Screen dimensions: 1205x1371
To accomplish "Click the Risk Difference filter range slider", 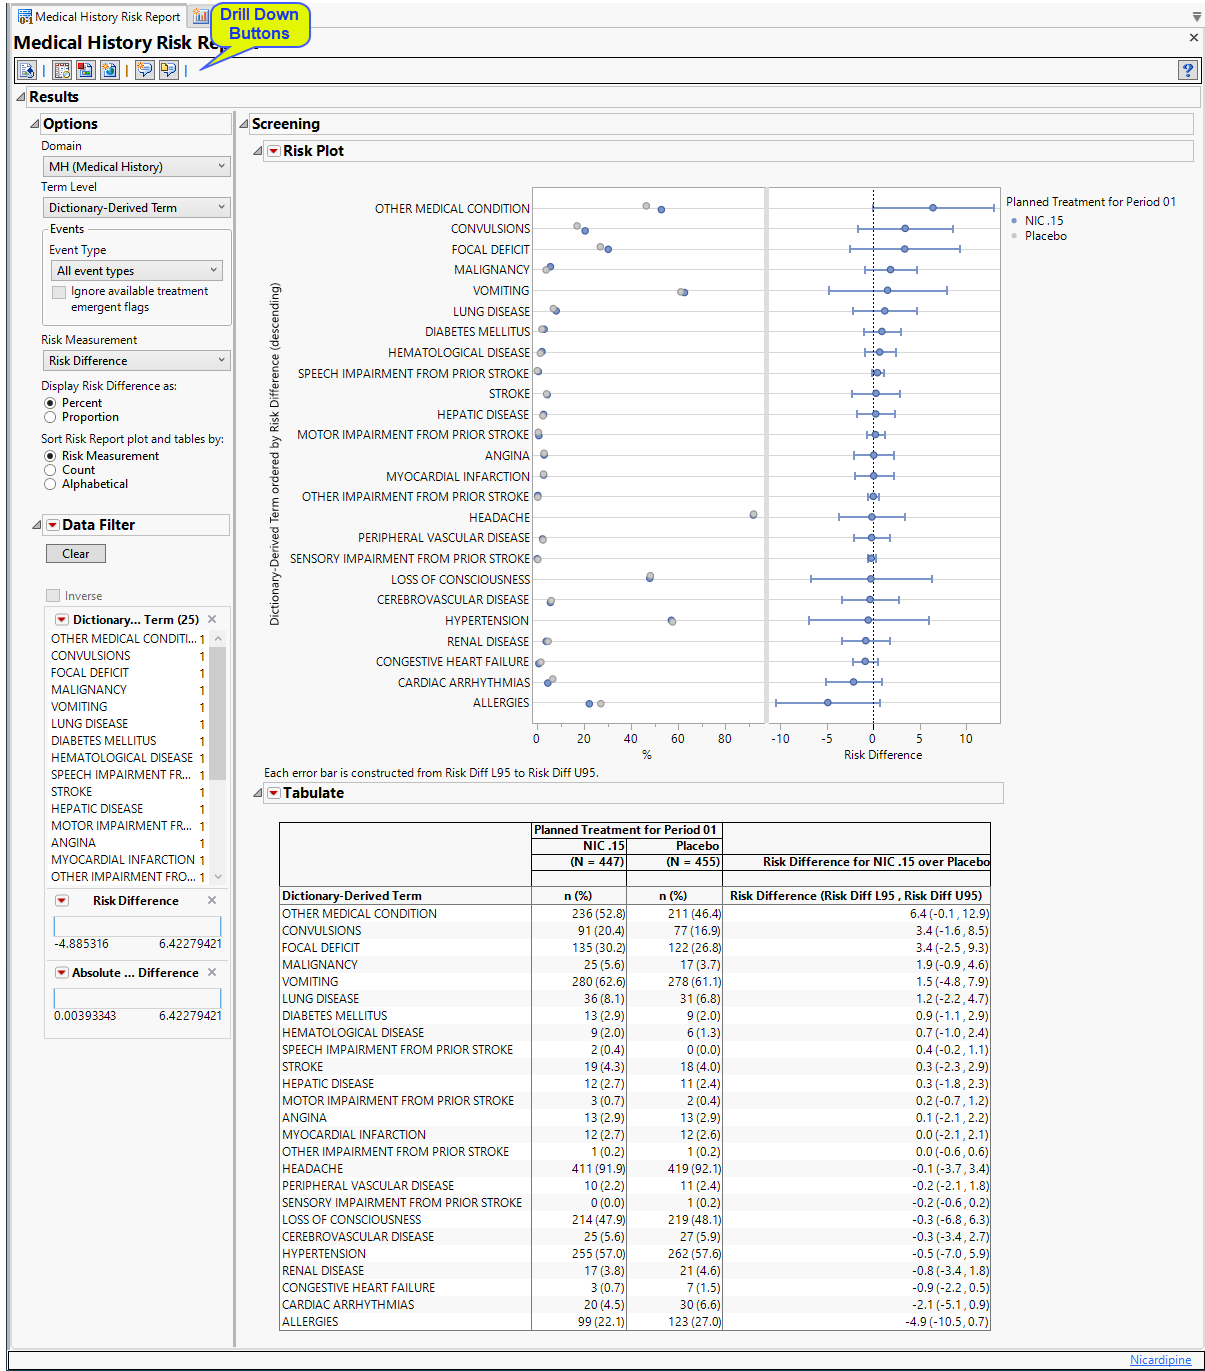I will coord(137,926).
